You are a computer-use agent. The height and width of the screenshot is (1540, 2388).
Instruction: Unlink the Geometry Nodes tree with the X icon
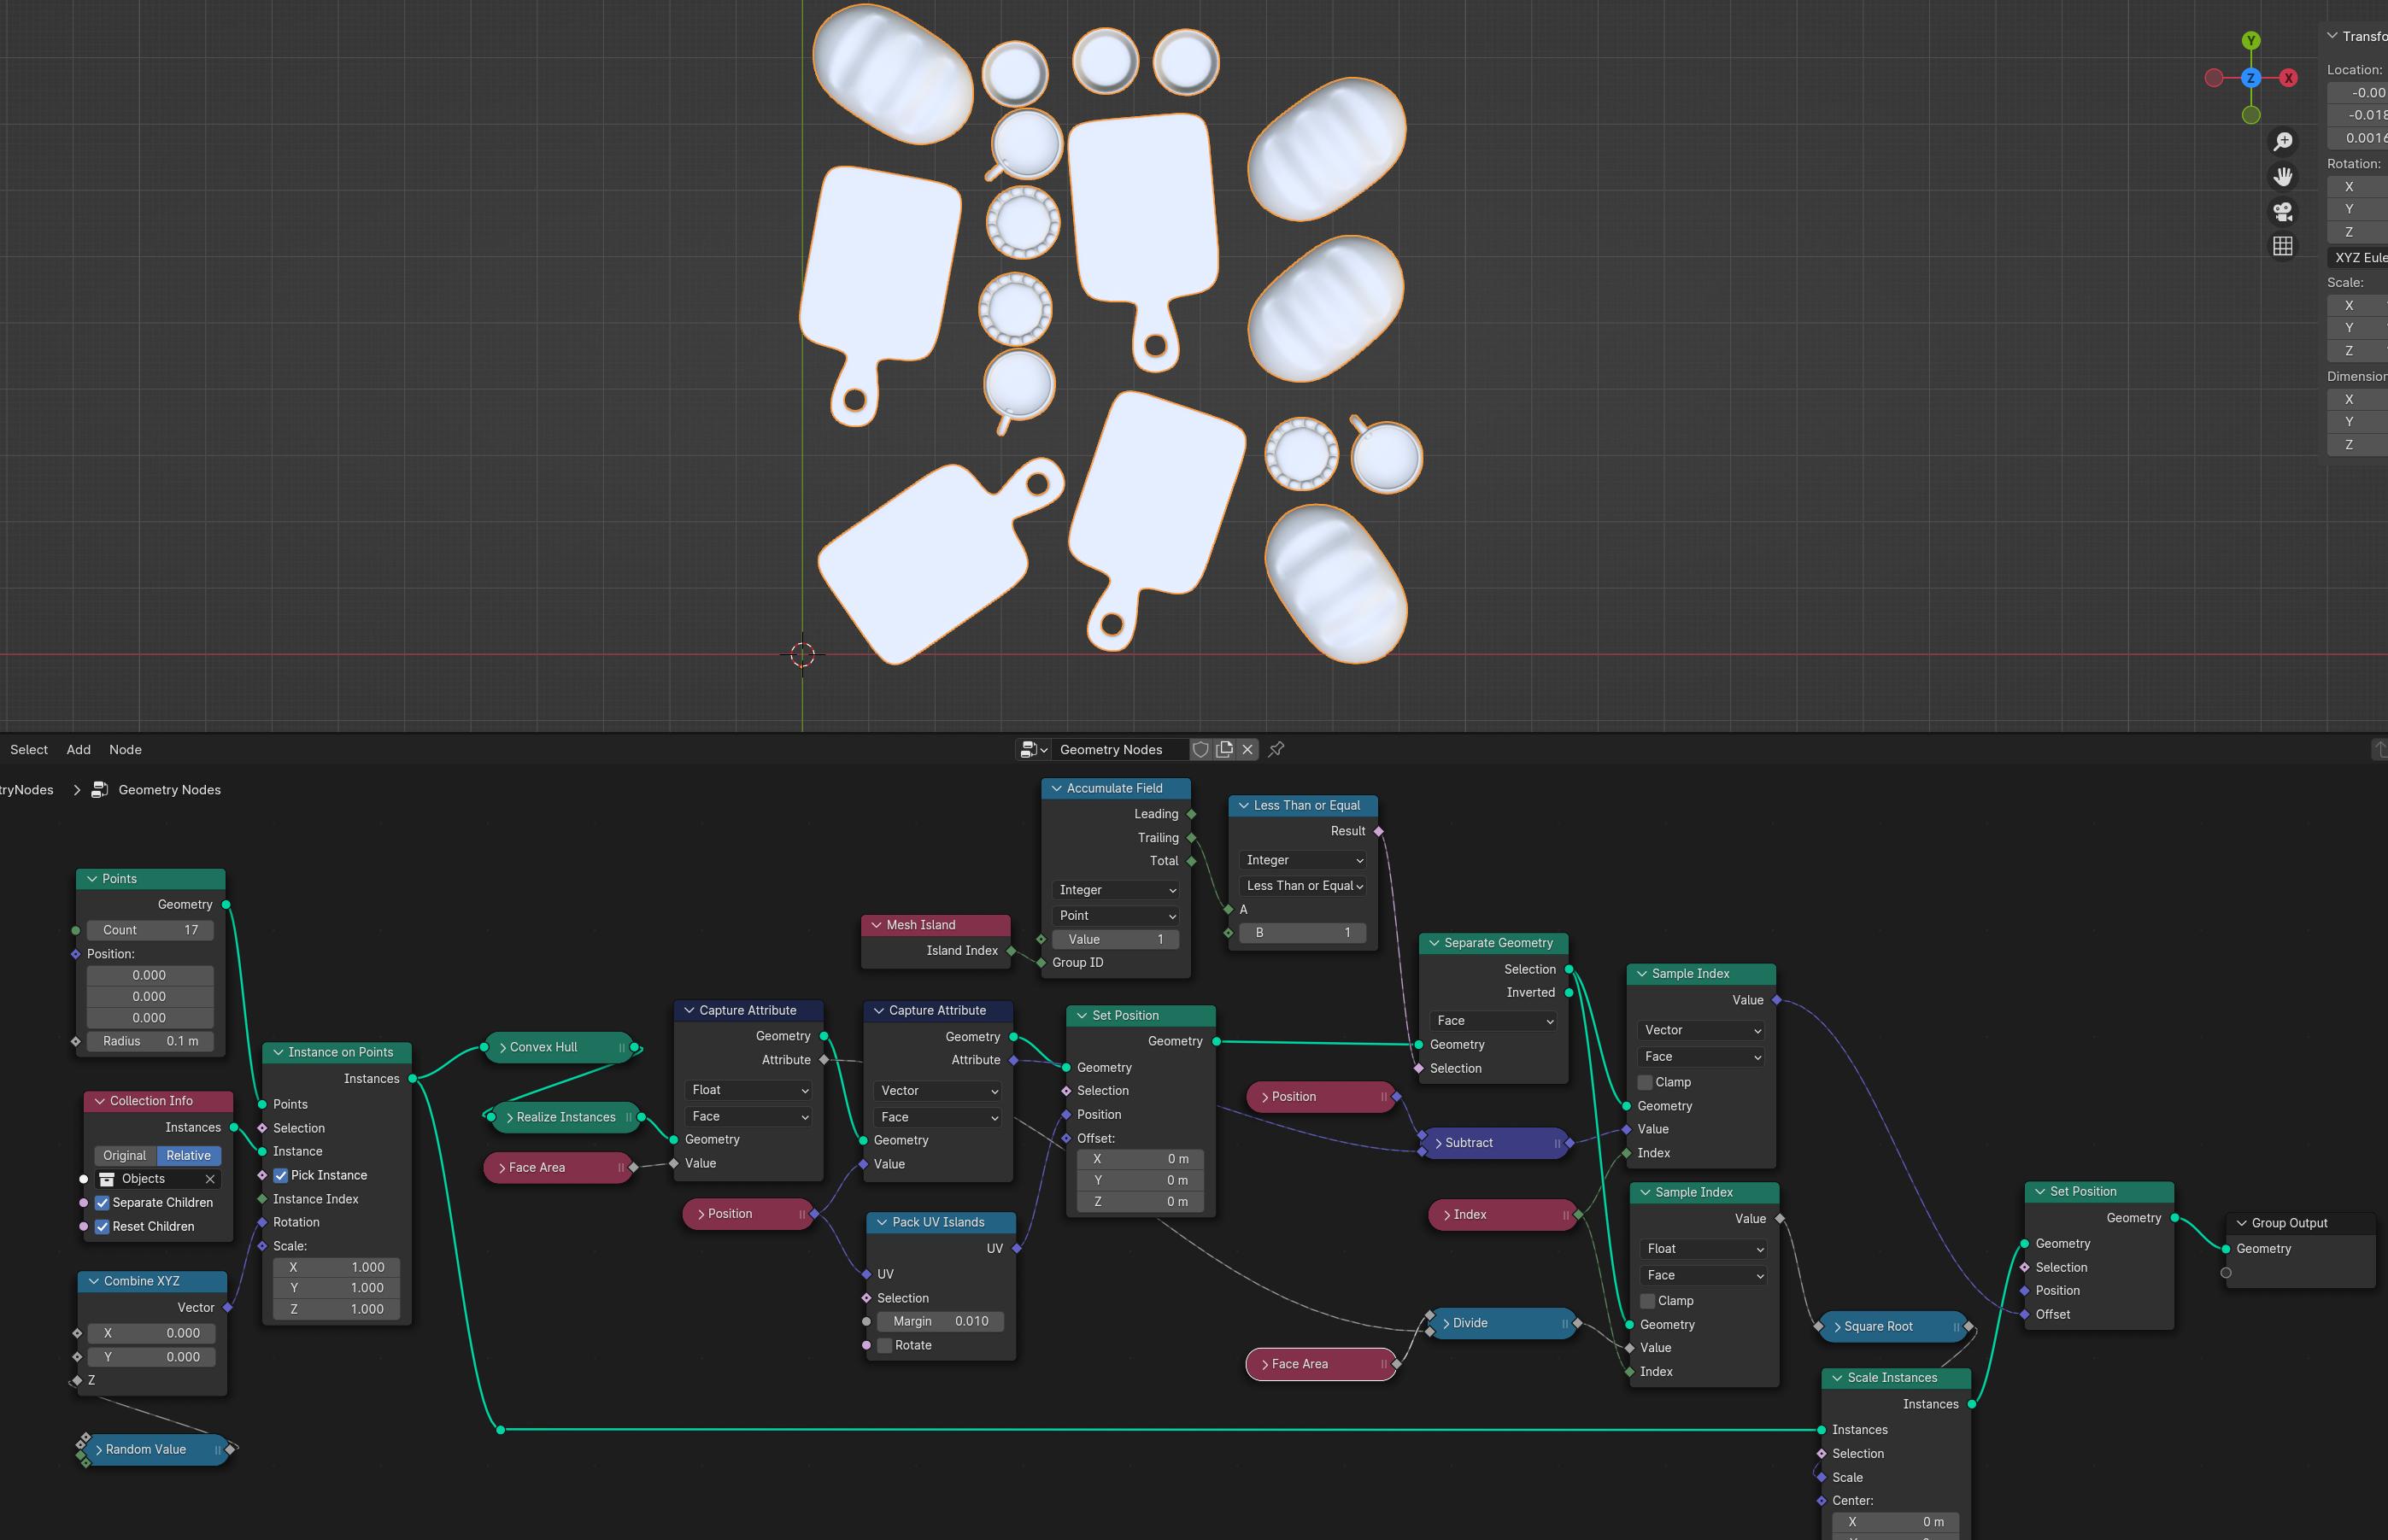1247,749
